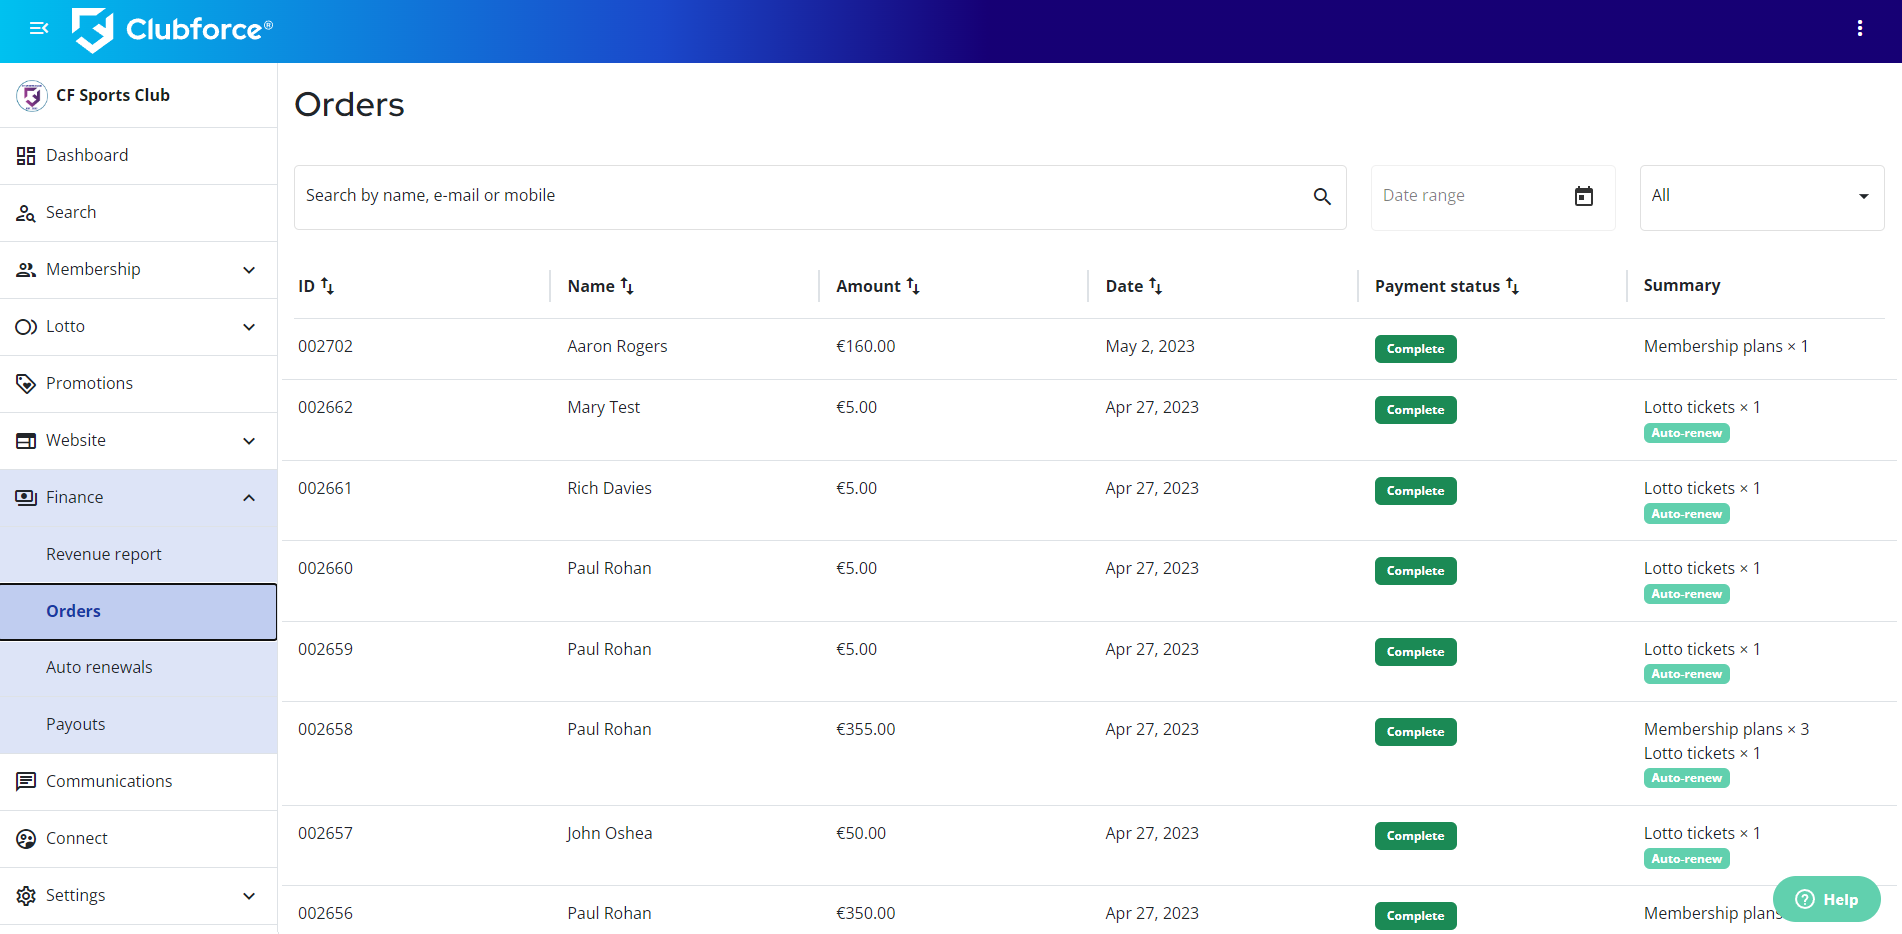Collapse the sidebar with the hamburger menu icon
1902x934 pixels.
[x=39, y=29]
